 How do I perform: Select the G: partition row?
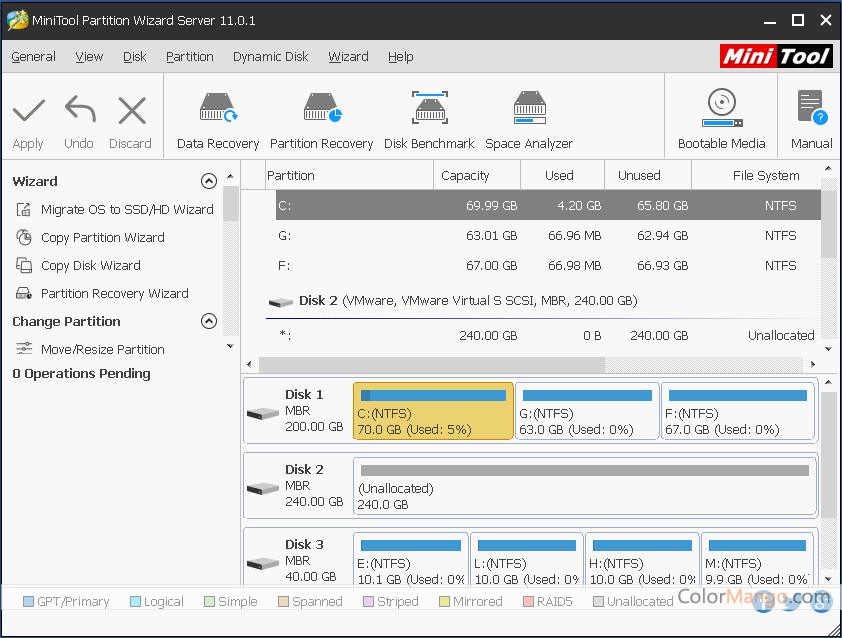[x=548, y=235]
